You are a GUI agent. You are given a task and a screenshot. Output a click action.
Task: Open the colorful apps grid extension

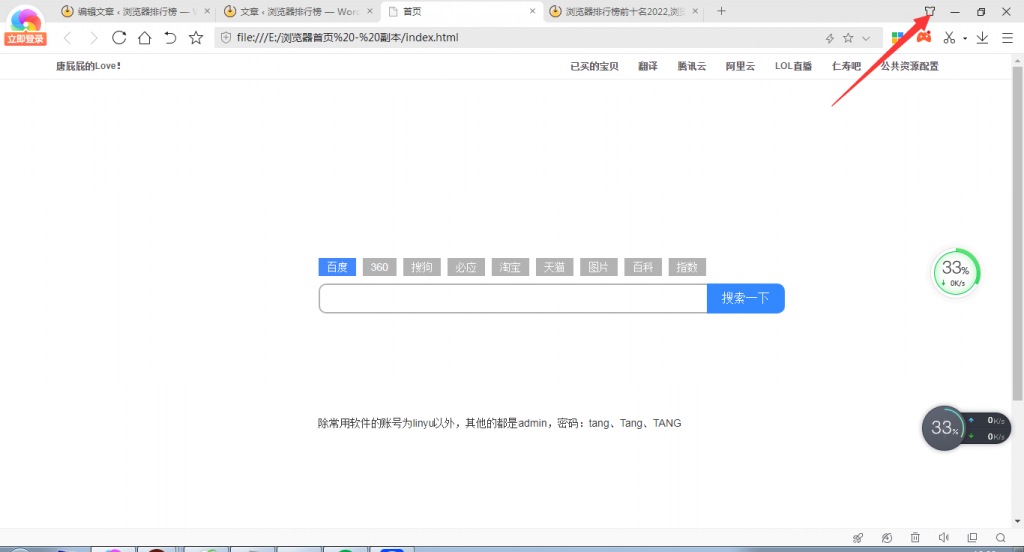[x=898, y=38]
